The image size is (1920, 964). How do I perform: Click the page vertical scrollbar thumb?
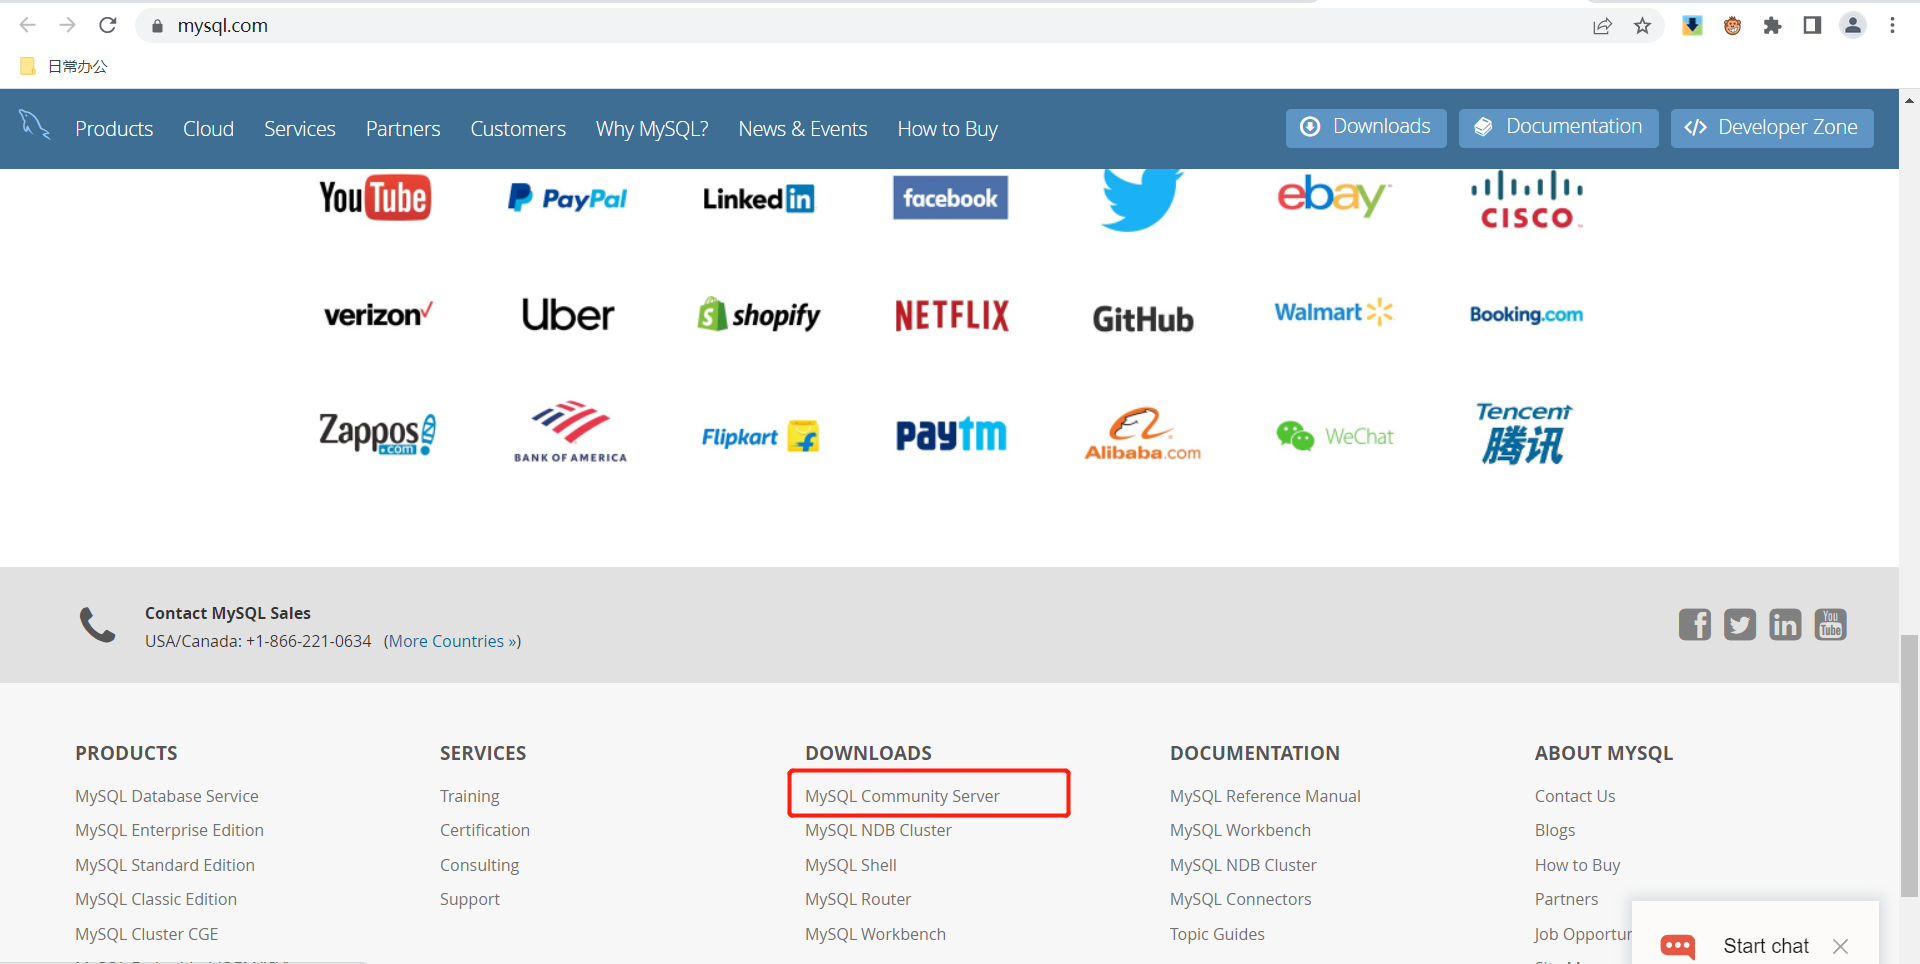(1910, 765)
